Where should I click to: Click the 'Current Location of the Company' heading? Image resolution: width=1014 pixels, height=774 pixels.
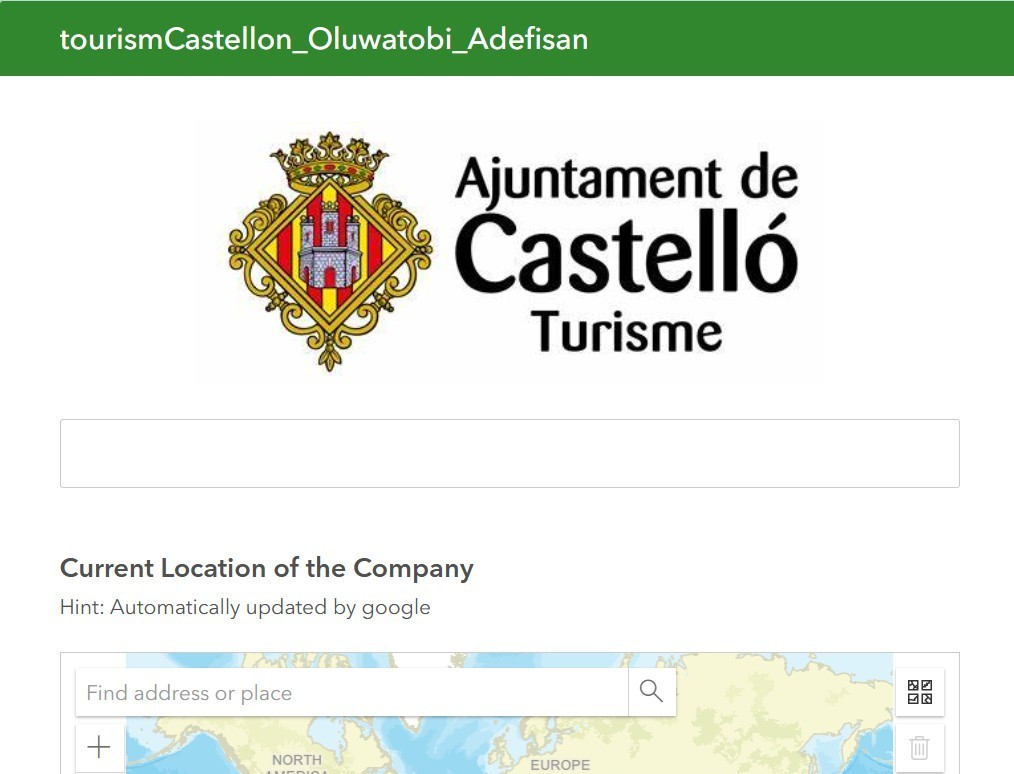(266, 568)
